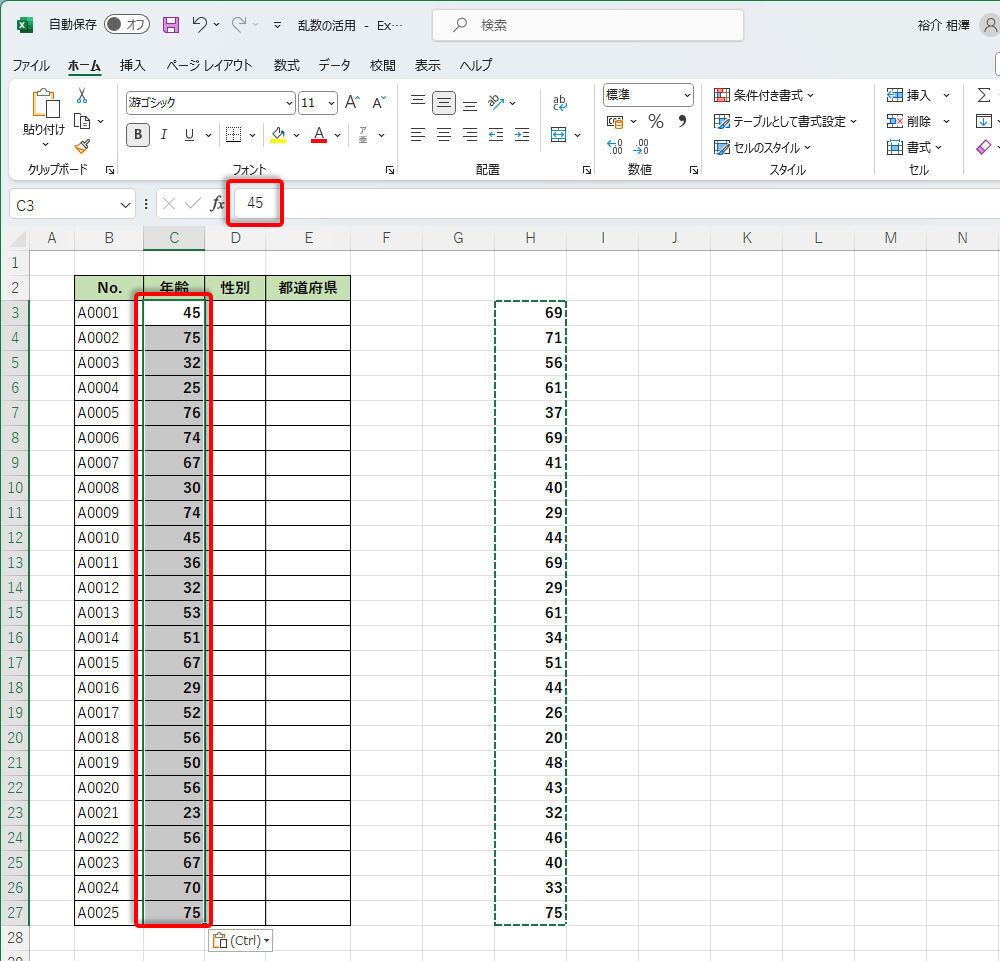1000x961 pixels.
Task: Open the number format dropdown (標準)
Action: coord(687,95)
